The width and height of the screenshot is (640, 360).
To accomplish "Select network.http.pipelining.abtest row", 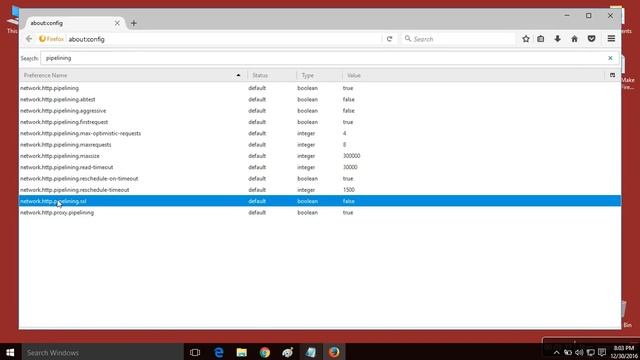I will click(x=320, y=100).
